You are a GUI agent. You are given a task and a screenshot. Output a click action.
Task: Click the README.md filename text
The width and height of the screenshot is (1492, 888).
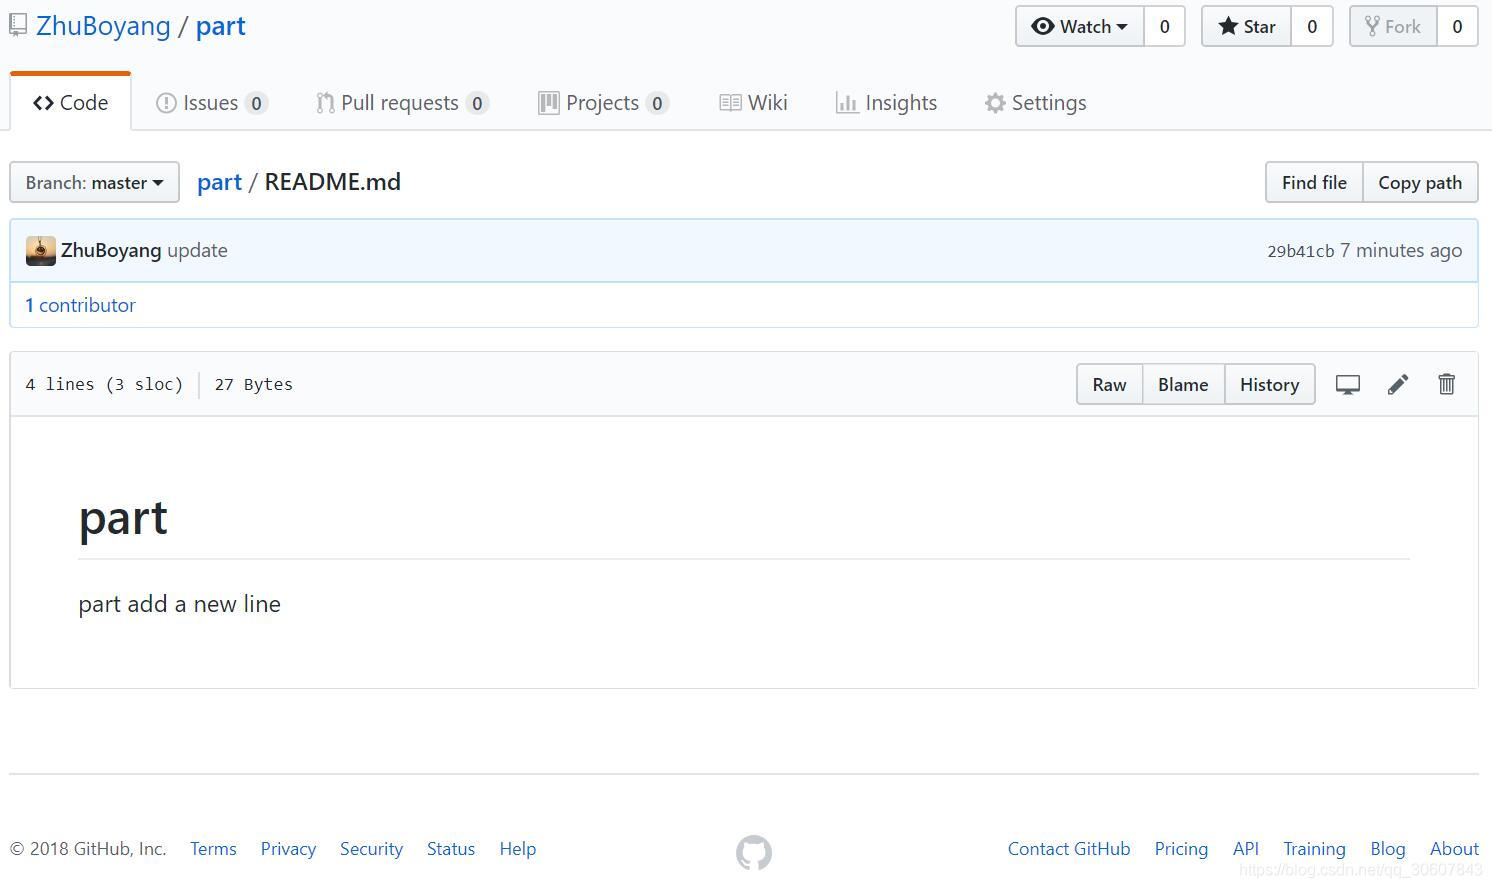[x=333, y=182]
